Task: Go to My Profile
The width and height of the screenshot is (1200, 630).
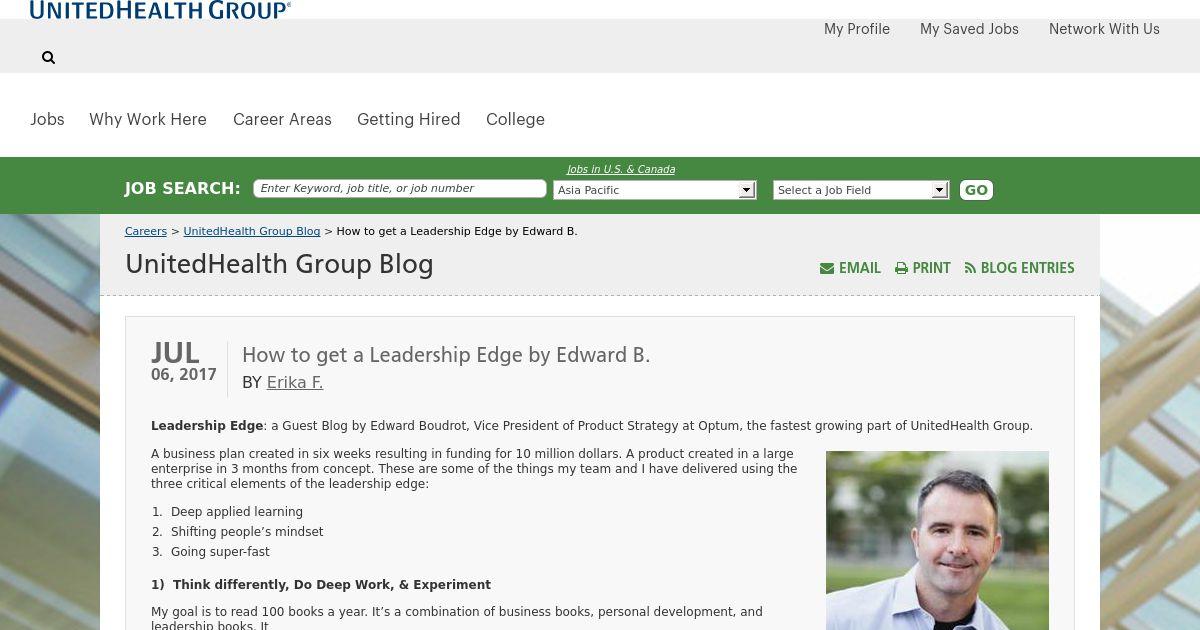Action: click(x=857, y=29)
